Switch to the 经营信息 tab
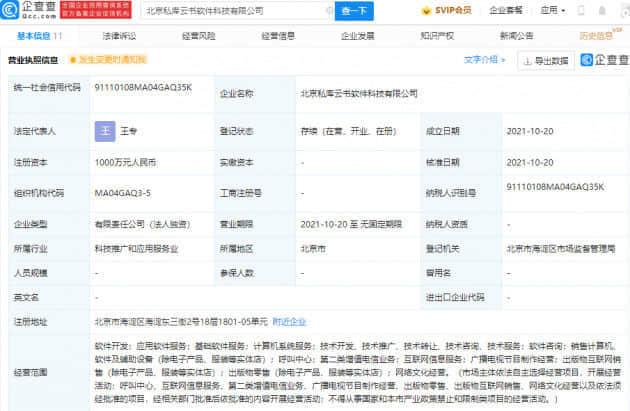Image resolution: width=630 pixels, height=411 pixels. click(278, 36)
